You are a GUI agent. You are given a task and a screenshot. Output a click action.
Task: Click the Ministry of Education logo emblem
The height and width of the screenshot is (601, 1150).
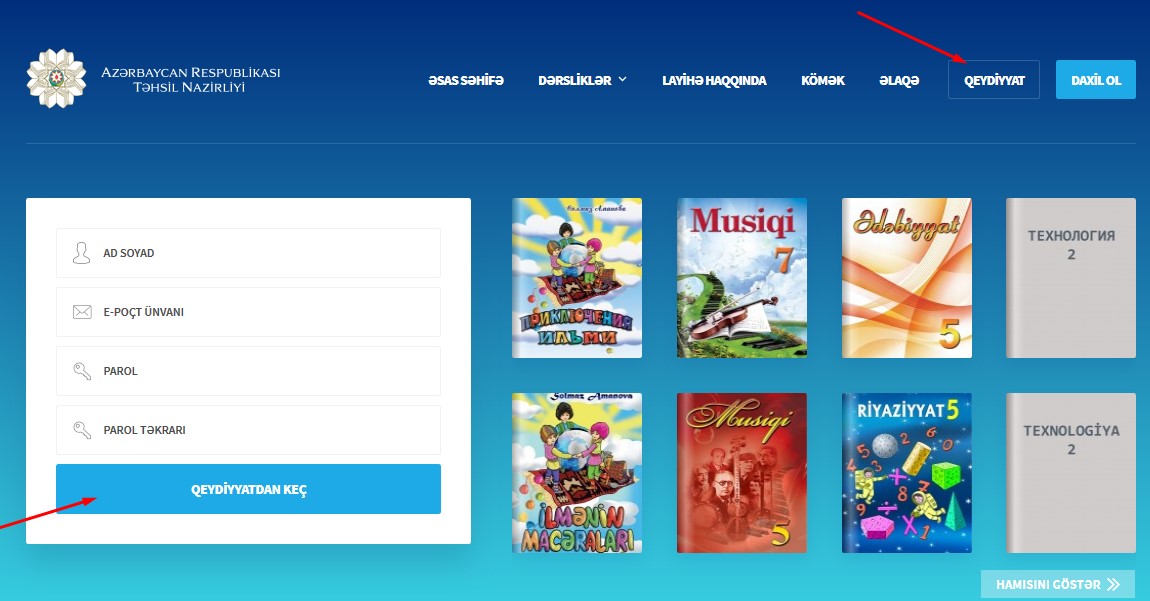point(57,78)
